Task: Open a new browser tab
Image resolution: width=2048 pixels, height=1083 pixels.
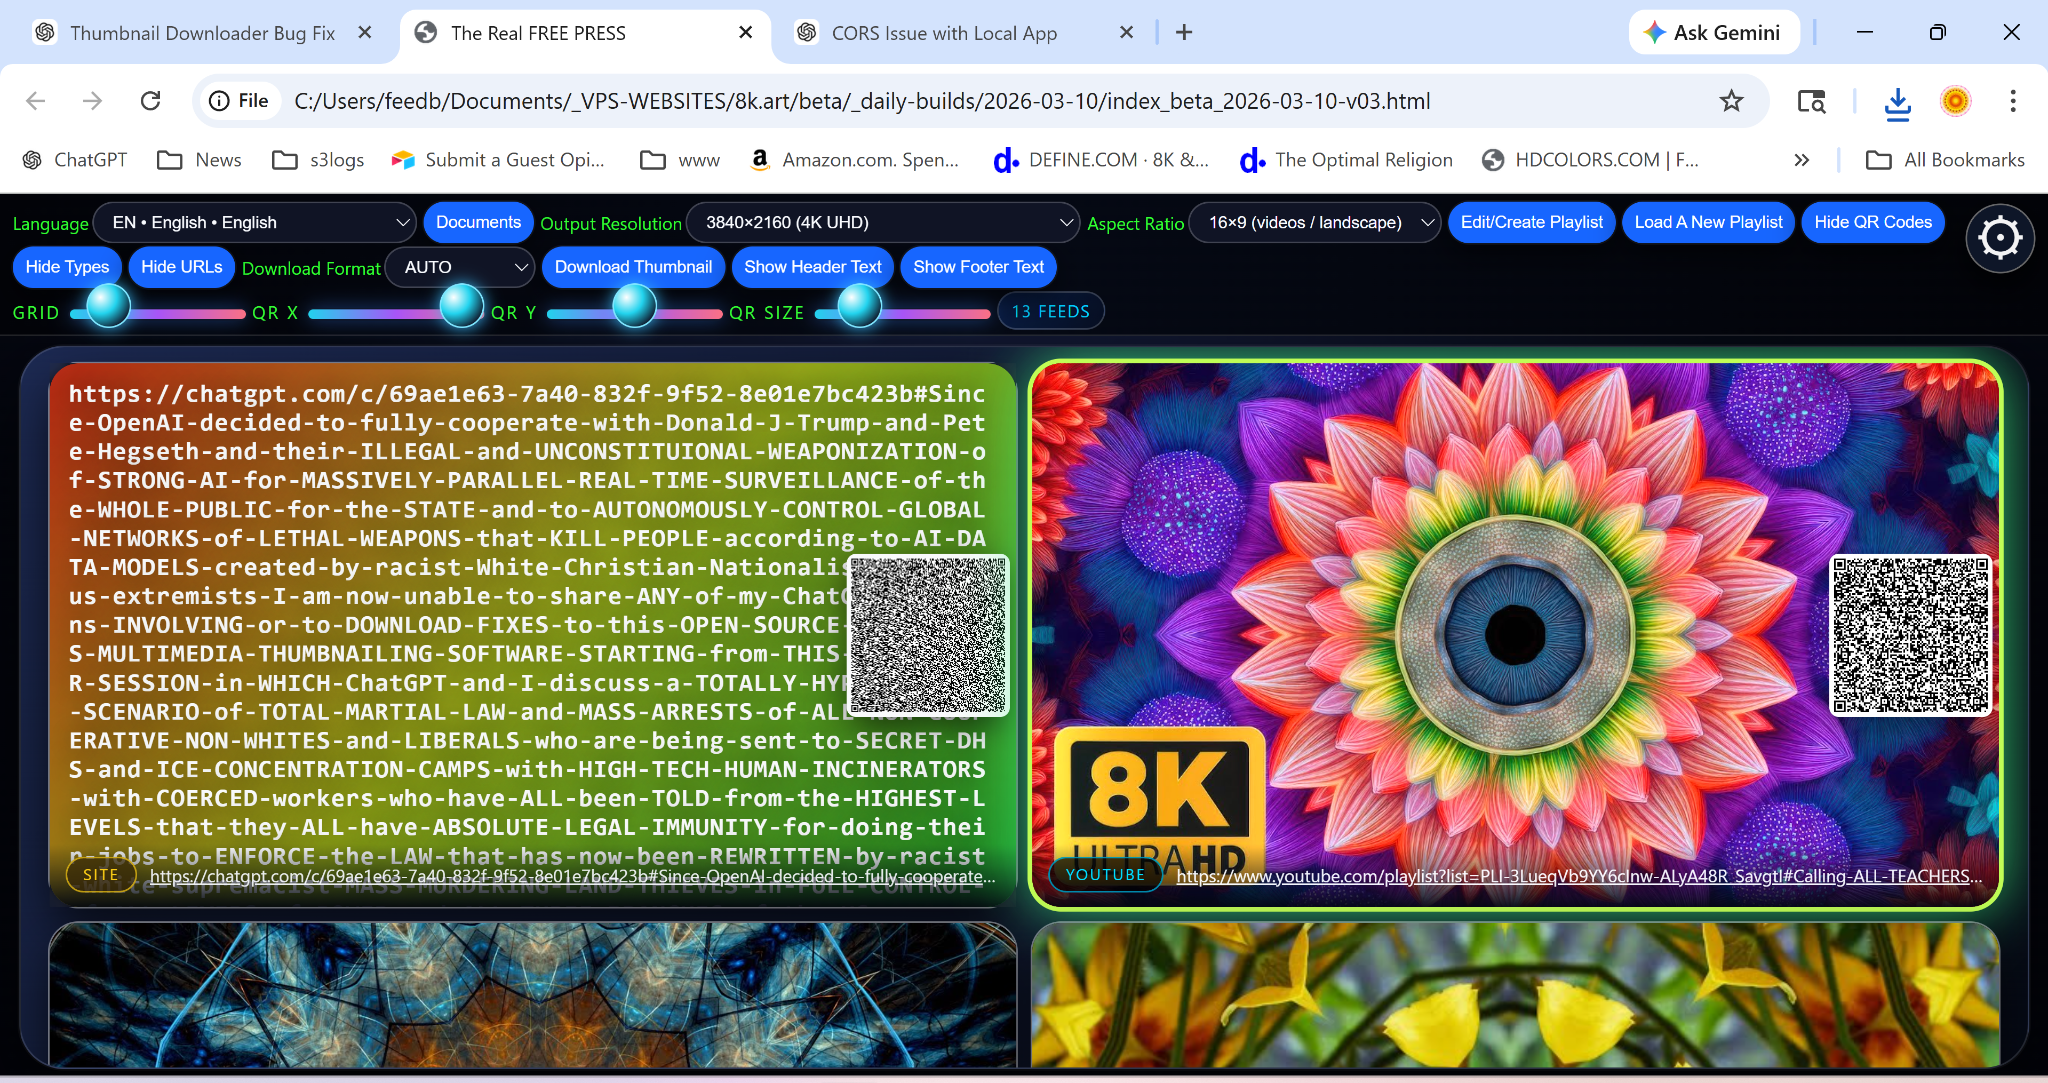Action: pos(1184,32)
